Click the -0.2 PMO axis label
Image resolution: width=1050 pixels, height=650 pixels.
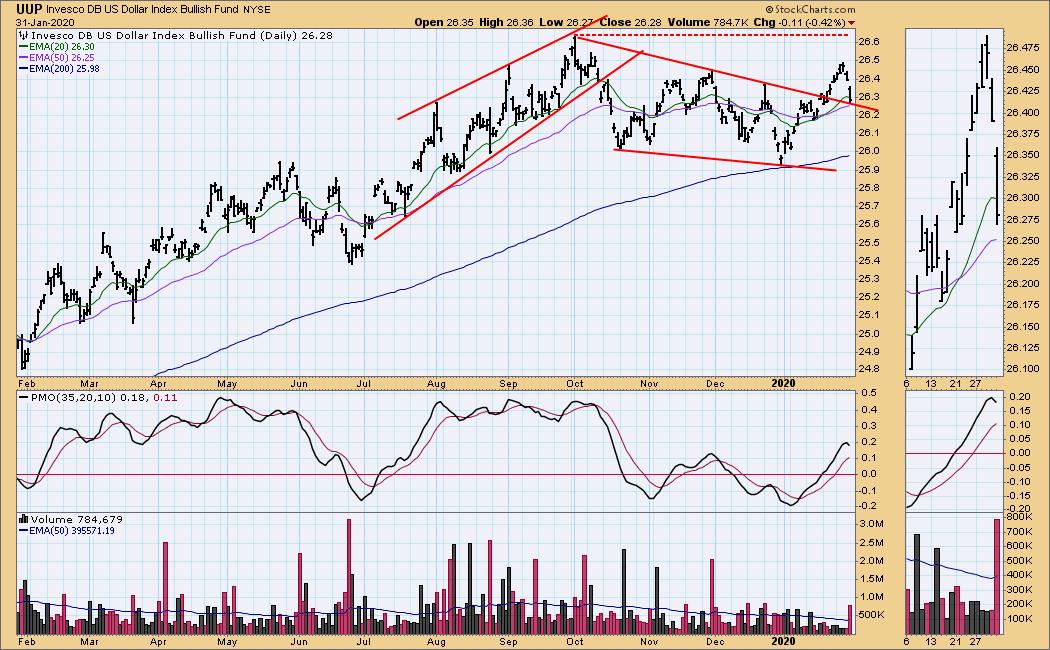point(867,507)
